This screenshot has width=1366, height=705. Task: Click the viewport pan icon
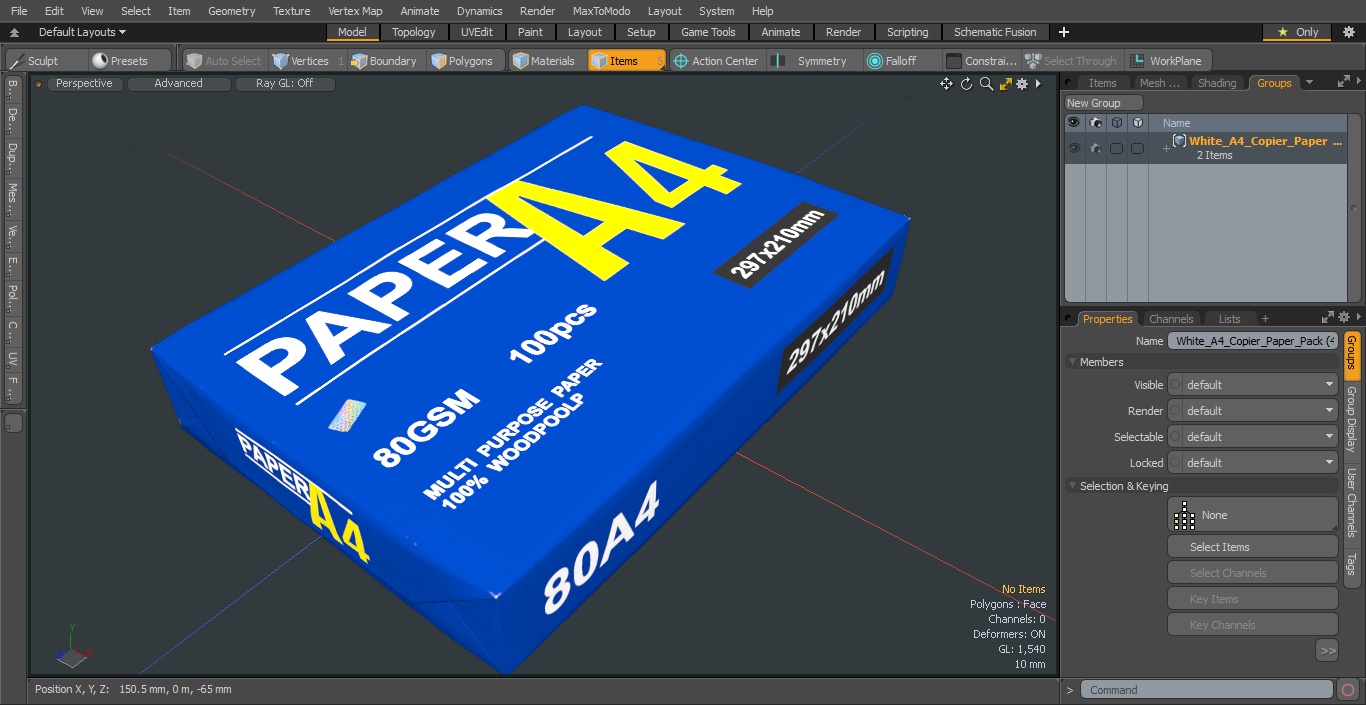(x=946, y=84)
